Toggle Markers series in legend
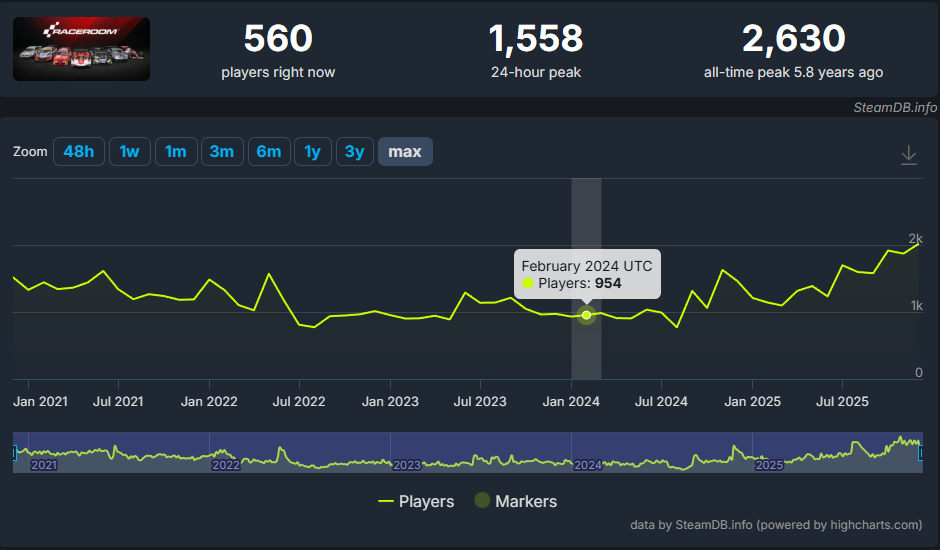The height and width of the screenshot is (550, 940). 515,501
